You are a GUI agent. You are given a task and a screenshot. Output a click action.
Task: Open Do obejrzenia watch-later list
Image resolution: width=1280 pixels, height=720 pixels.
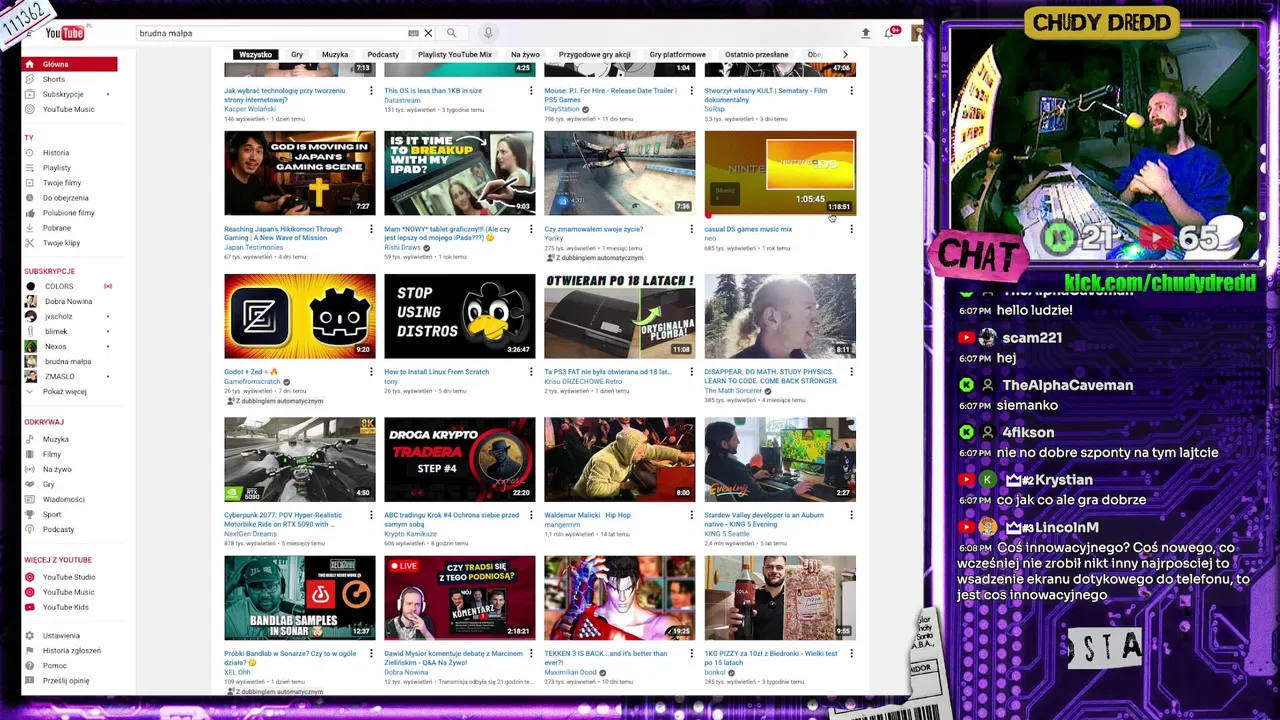point(69,198)
